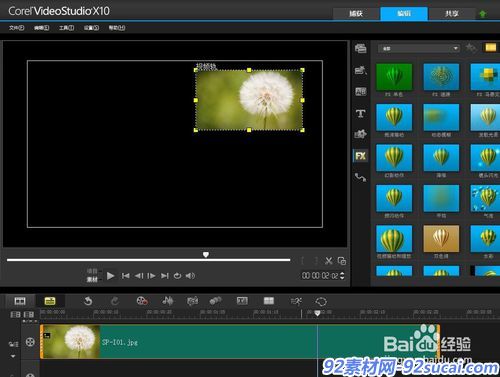This screenshot has width=500, height=377.
Task: Select the SP-I01.jpg clip on timeline
Action: [240, 342]
